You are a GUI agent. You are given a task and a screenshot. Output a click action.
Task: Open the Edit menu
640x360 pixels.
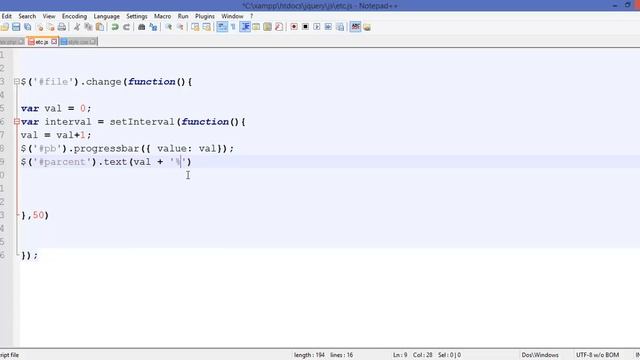7,16
